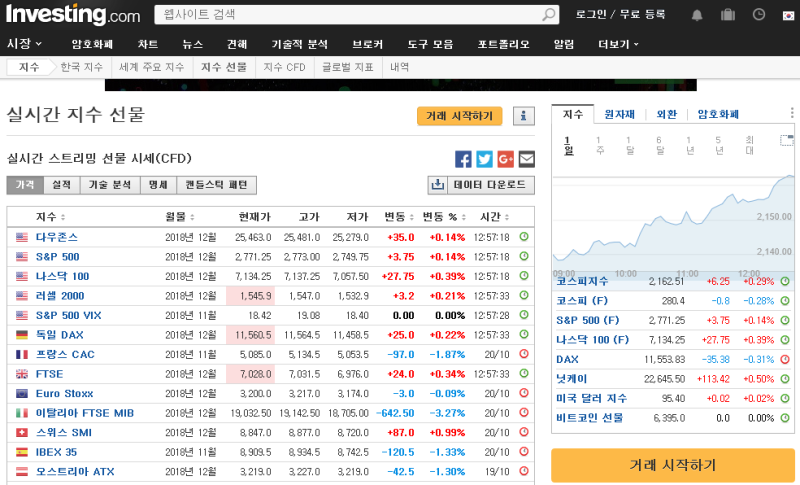Open the 닛케이 sidebar link
Image resolution: width=800 pixels, height=485 pixels.
click(571, 379)
